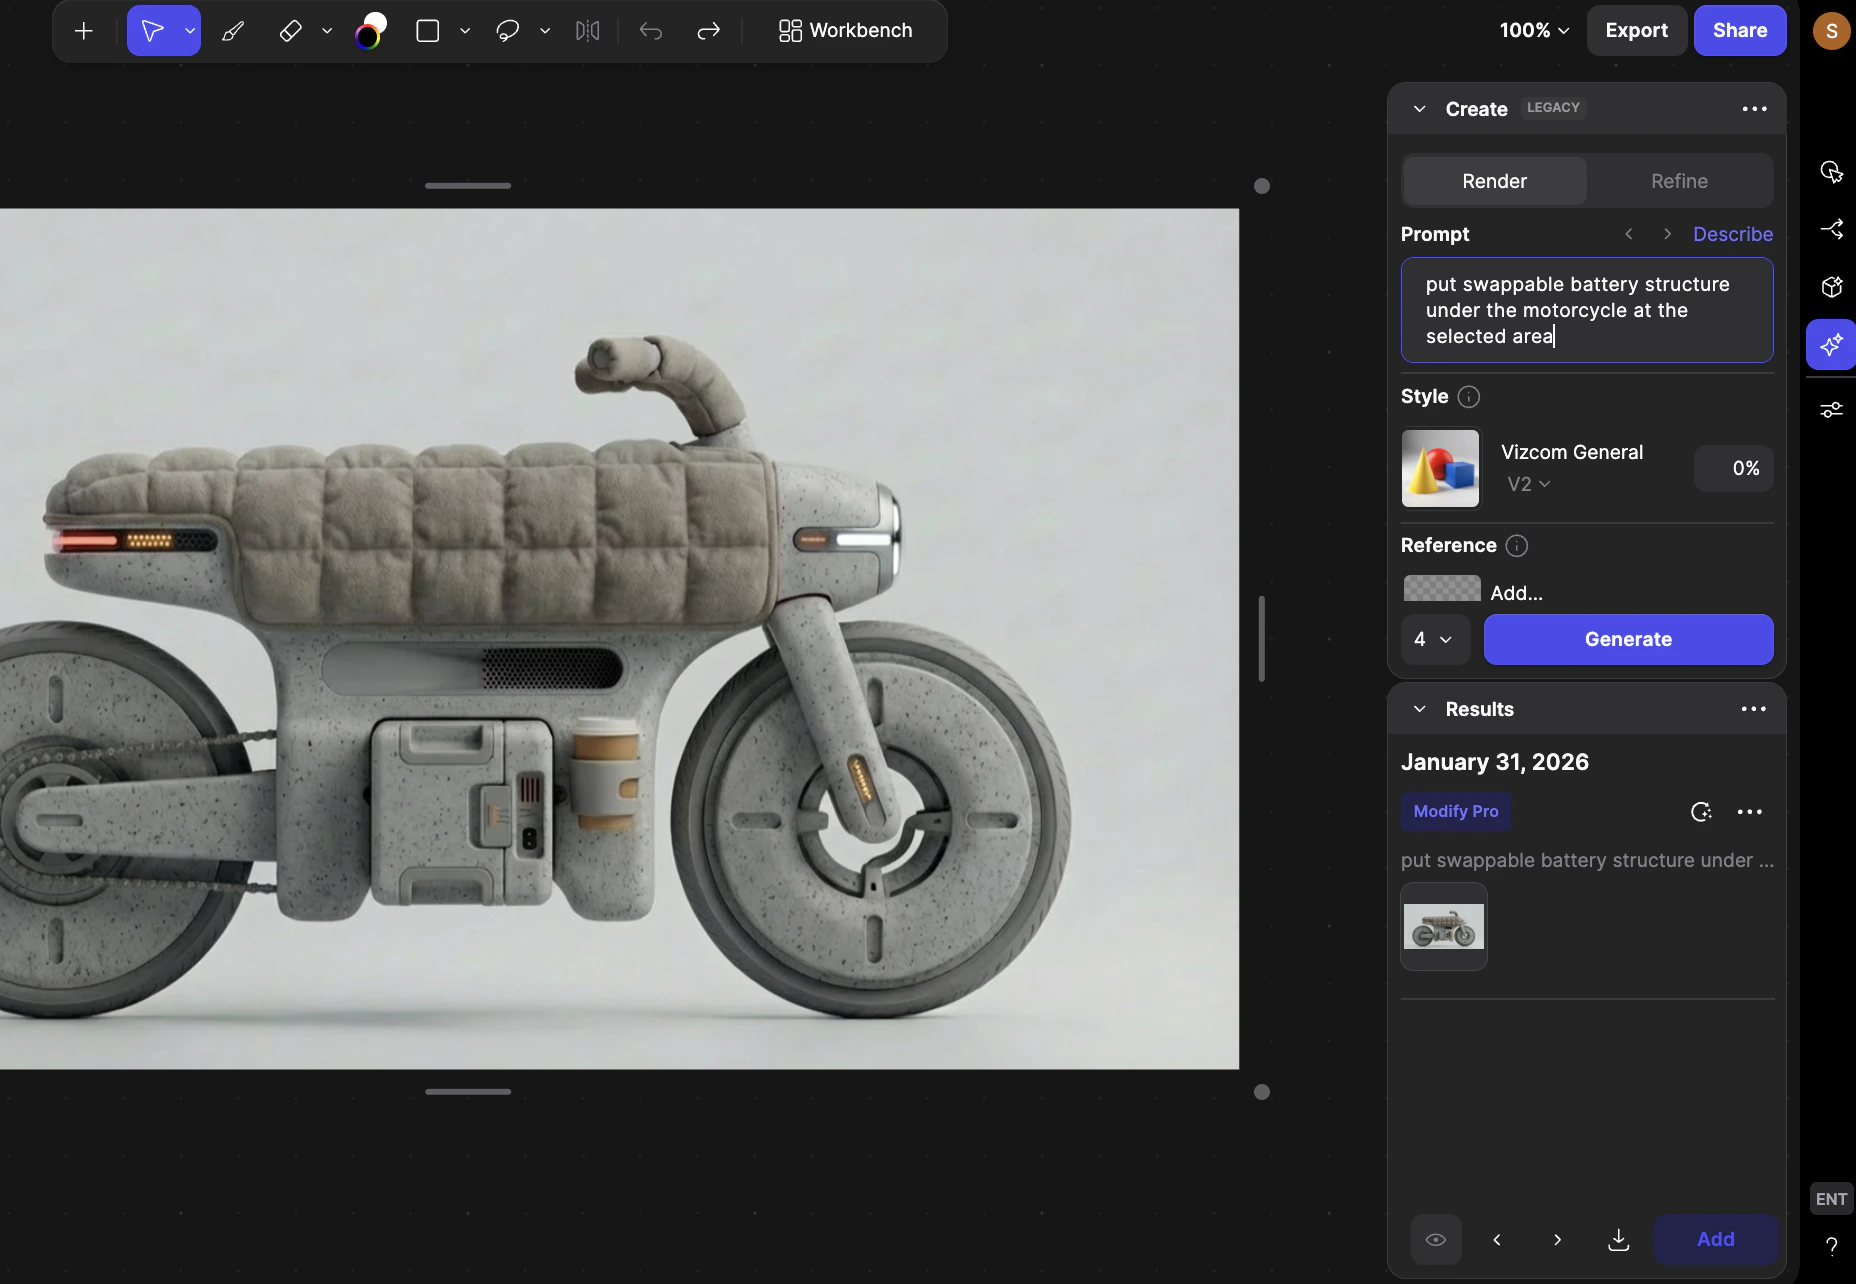Click the mirror symmetry icon
The width and height of the screenshot is (1856, 1284).
588,31
